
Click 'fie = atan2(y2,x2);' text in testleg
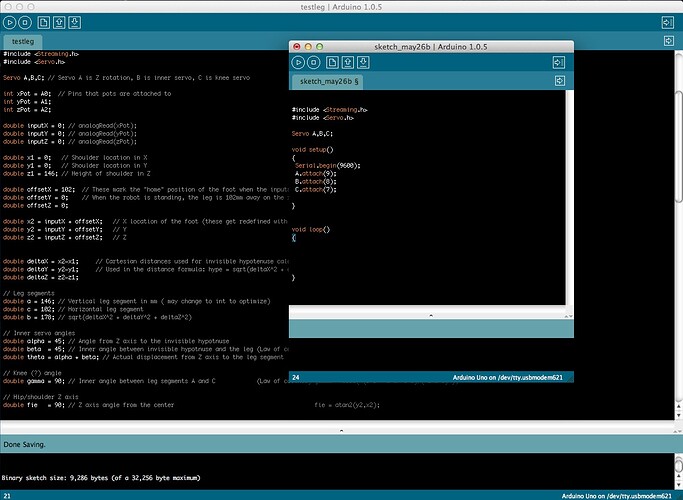tap(347, 405)
